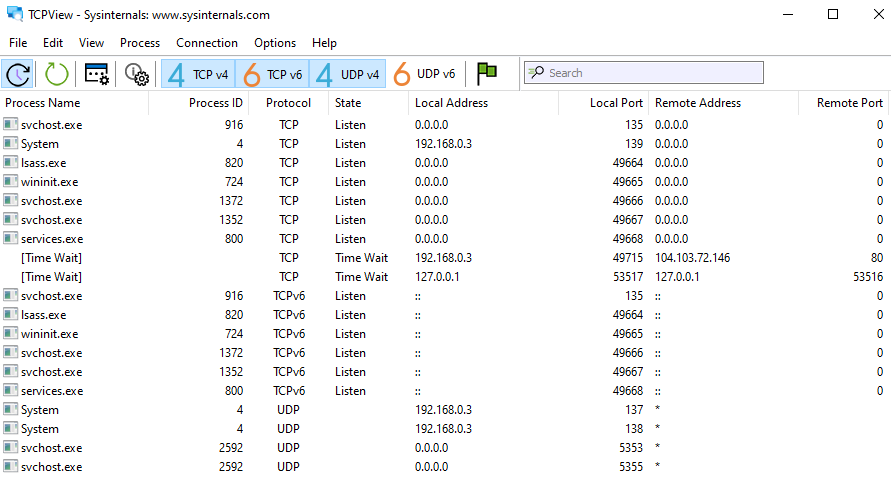Sort by Process Name column header
This screenshot has height=477, width=891.
(74, 103)
